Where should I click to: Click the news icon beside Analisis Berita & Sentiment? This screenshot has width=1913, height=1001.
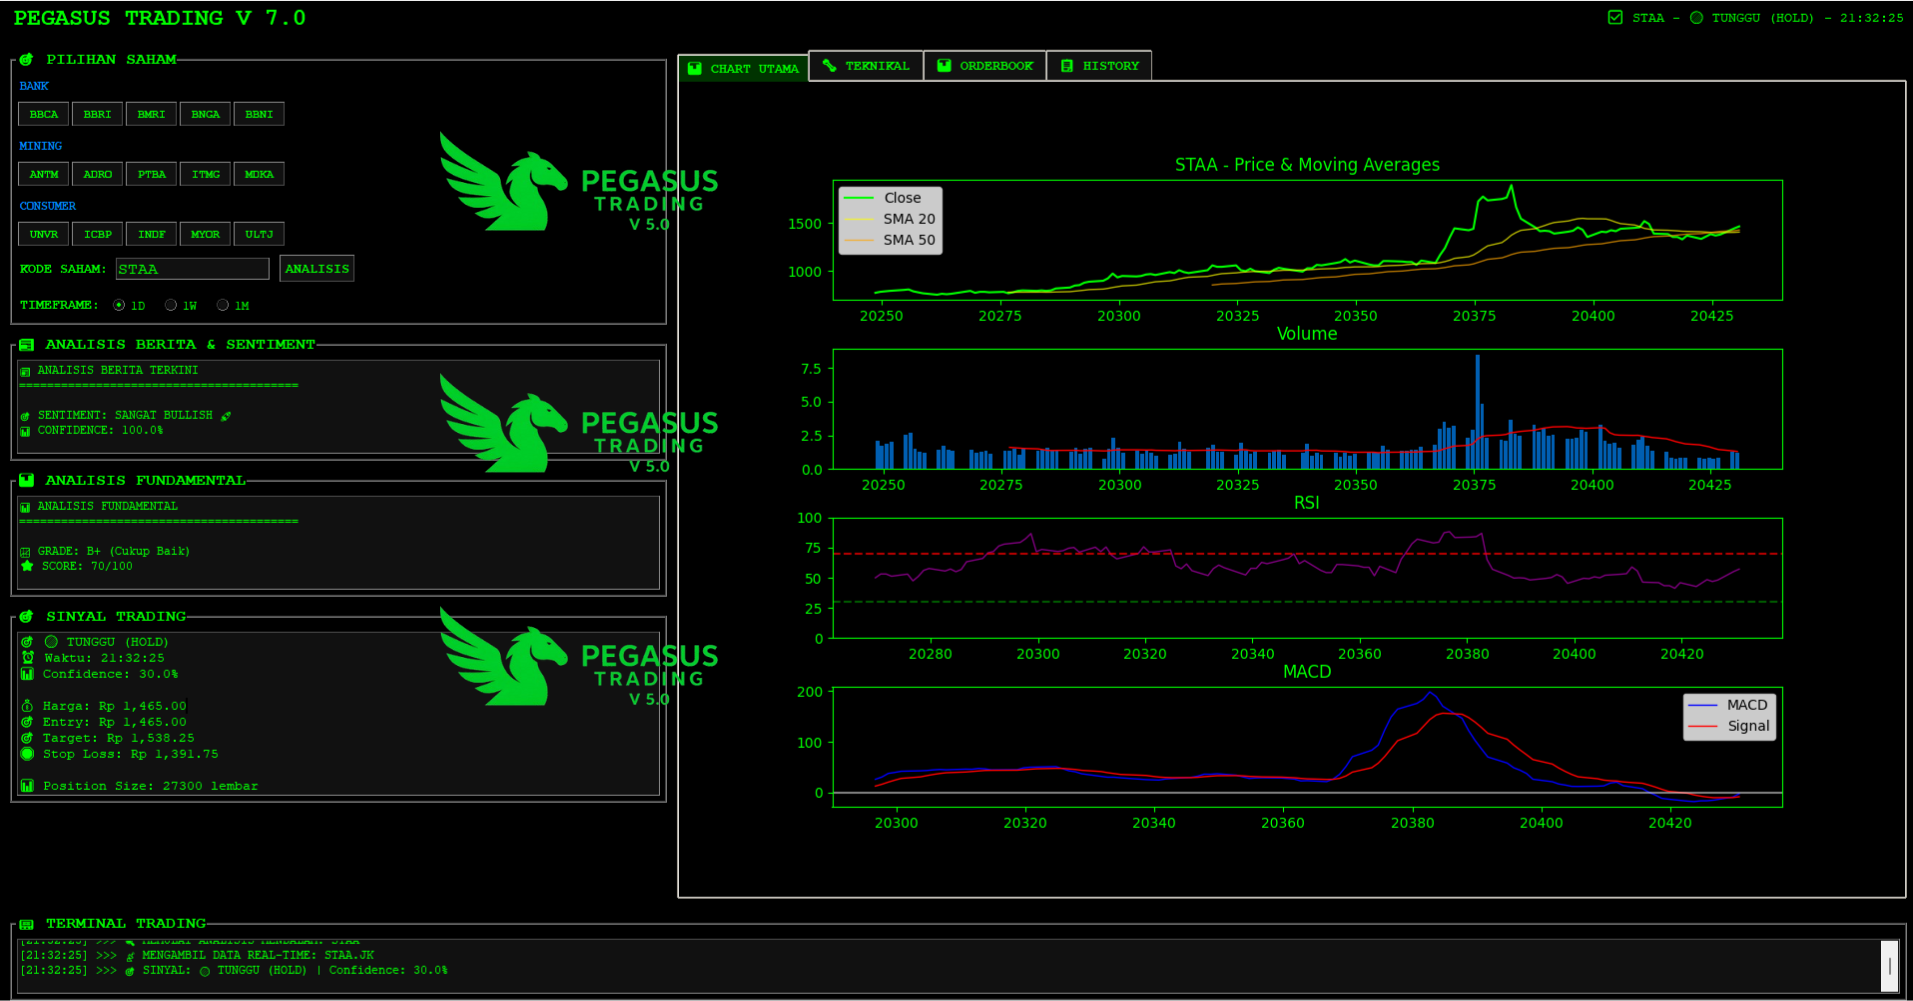point(26,345)
